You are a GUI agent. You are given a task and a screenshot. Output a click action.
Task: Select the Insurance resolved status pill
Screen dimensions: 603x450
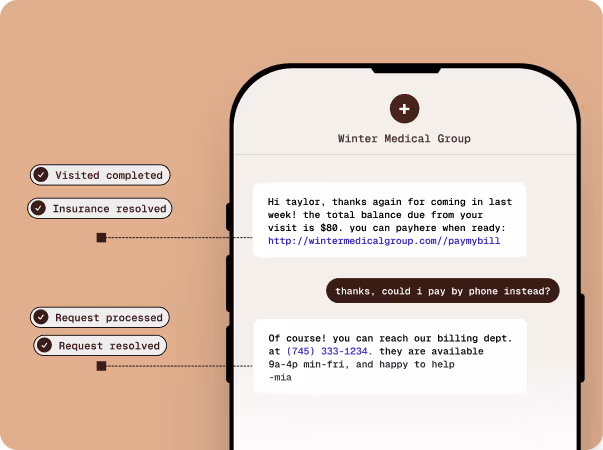click(100, 208)
